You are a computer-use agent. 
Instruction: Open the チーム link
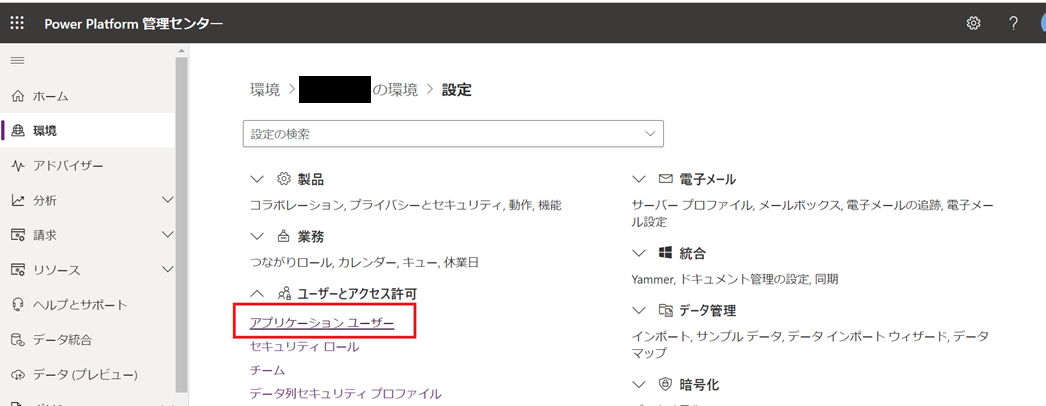(268, 370)
